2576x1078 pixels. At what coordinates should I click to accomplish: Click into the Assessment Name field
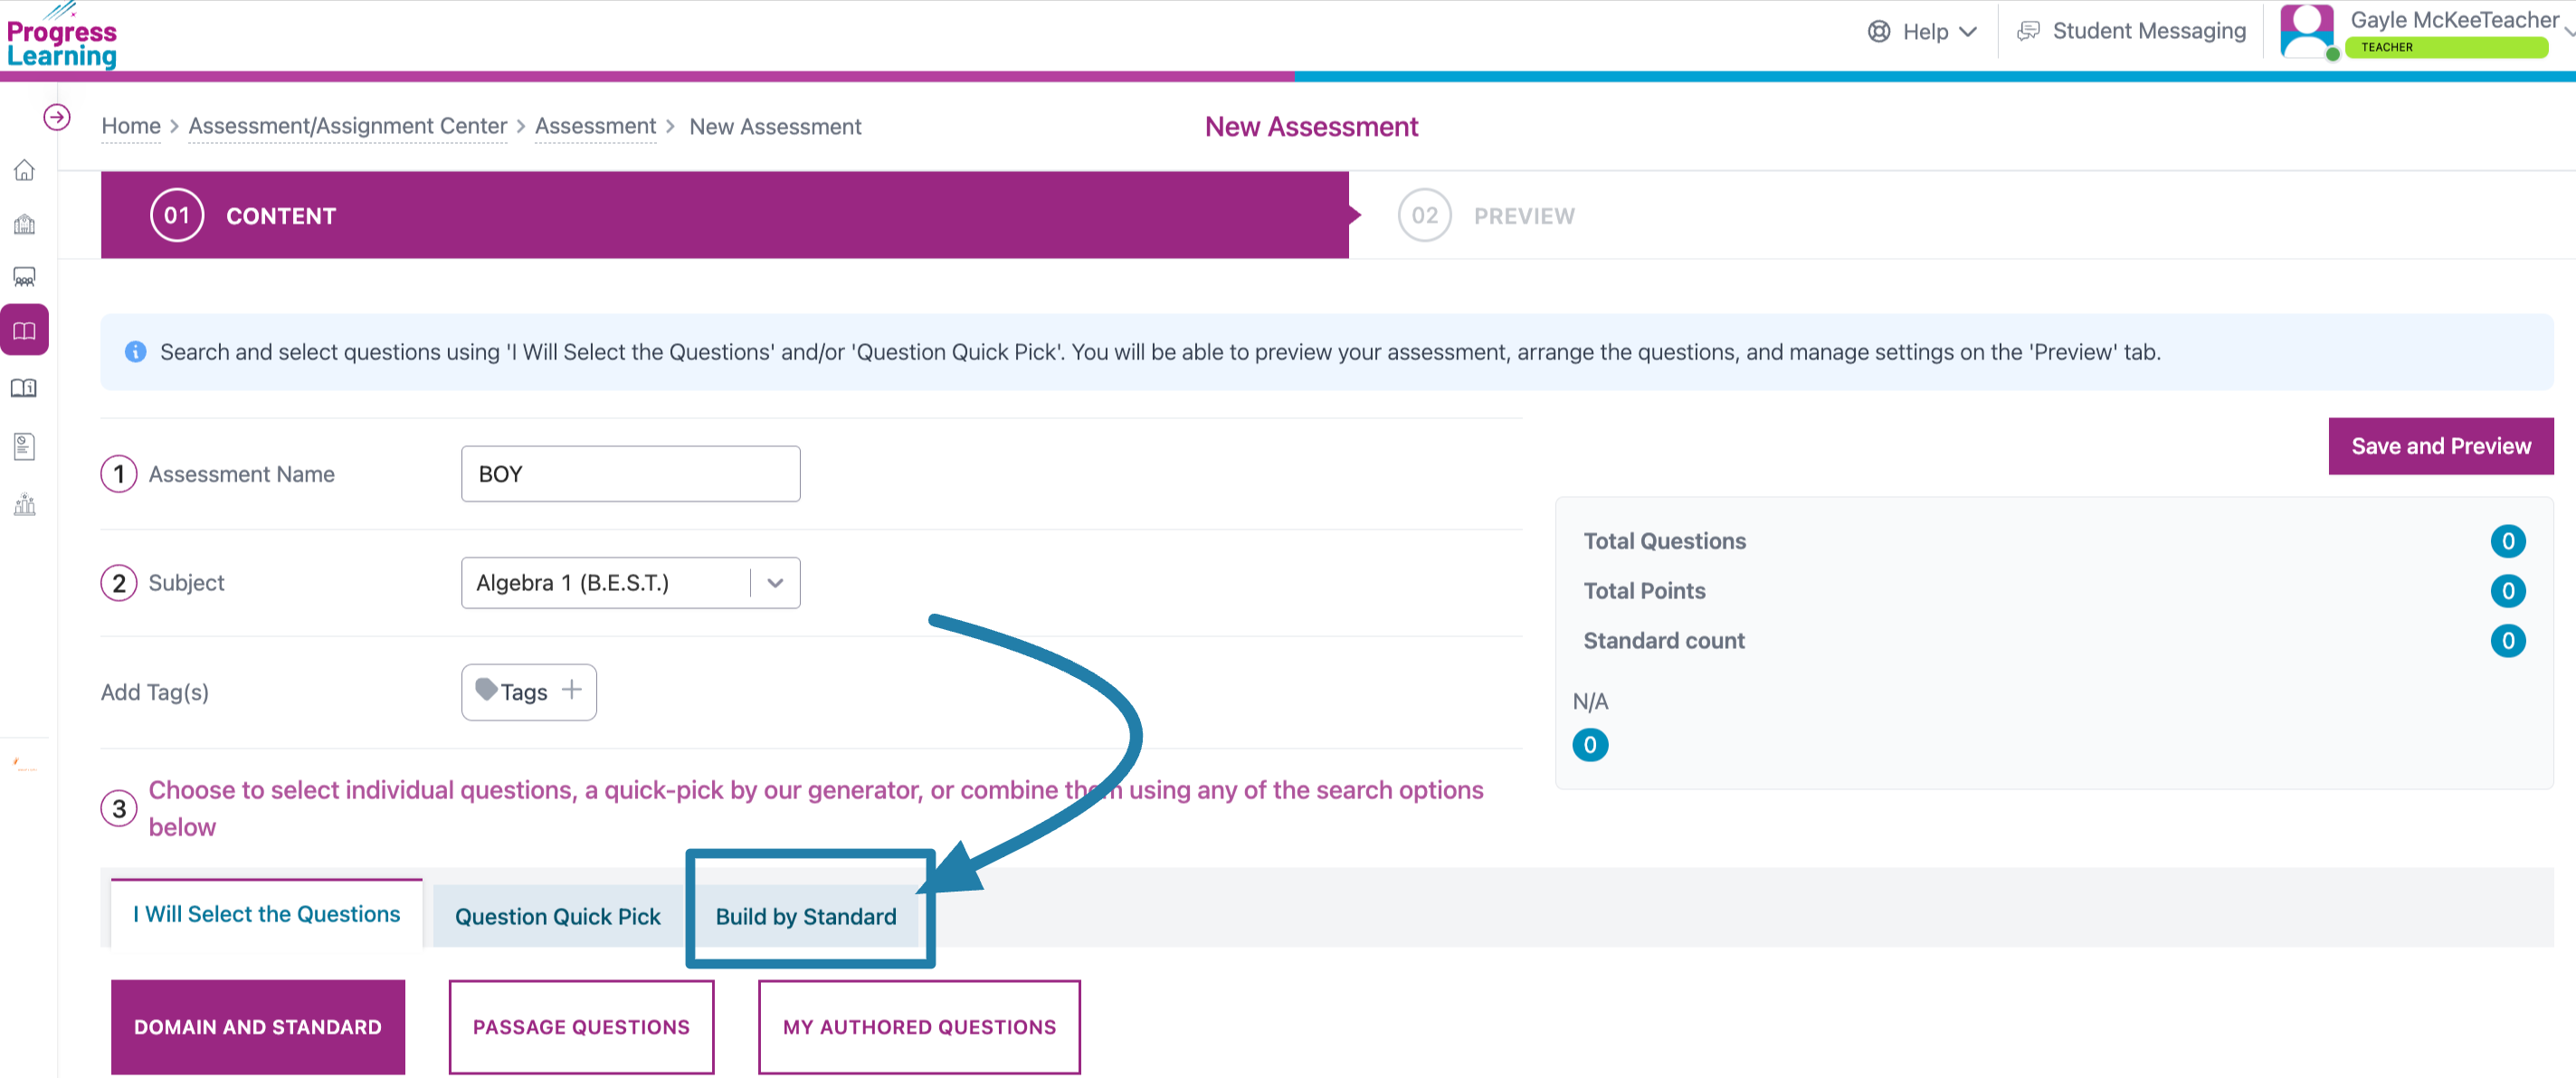(x=630, y=474)
